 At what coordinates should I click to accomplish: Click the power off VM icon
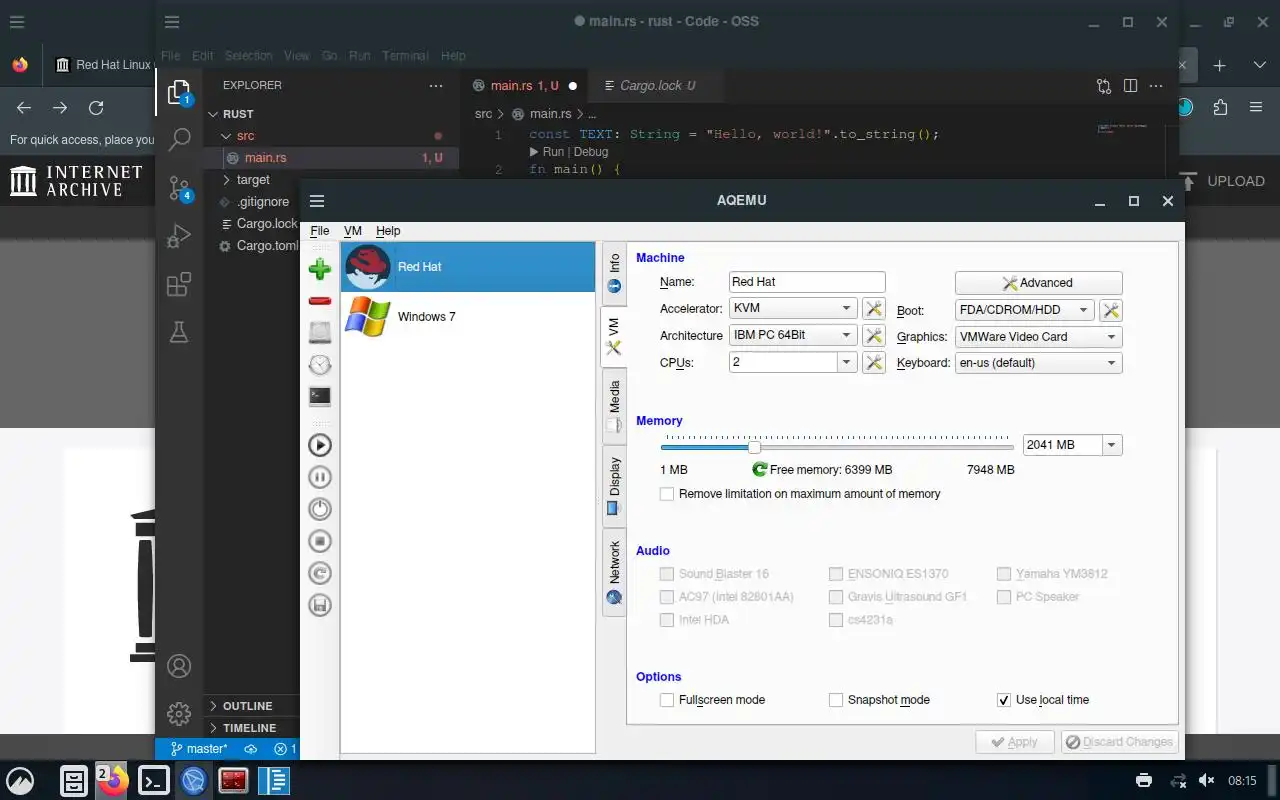[x=320, y=509]
